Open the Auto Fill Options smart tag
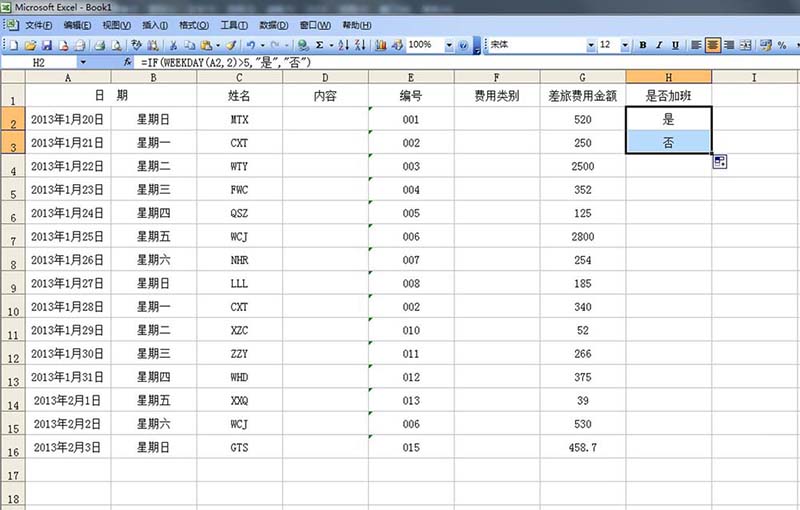 [720, 162]
